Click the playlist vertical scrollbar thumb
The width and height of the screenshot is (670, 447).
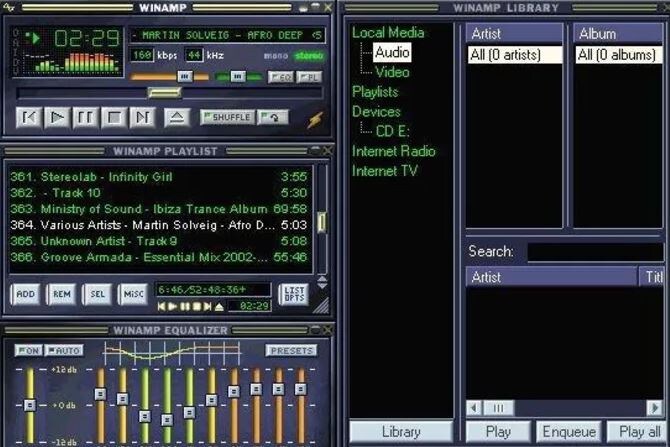(x=321, y=222)
